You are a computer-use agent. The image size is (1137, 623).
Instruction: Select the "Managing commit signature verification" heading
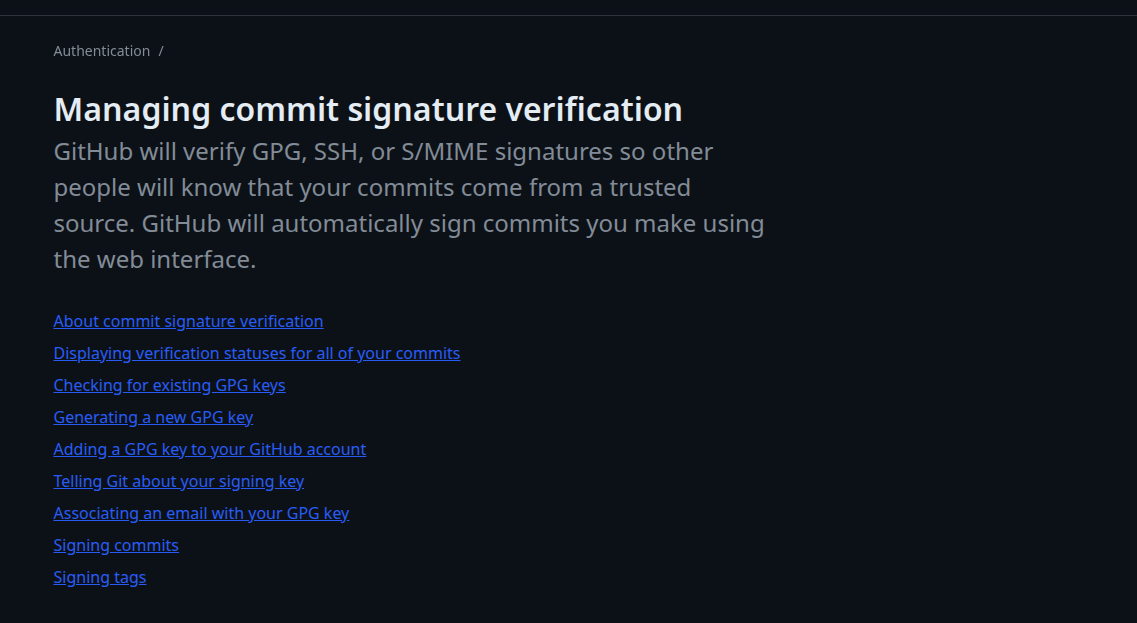point(368,109)
